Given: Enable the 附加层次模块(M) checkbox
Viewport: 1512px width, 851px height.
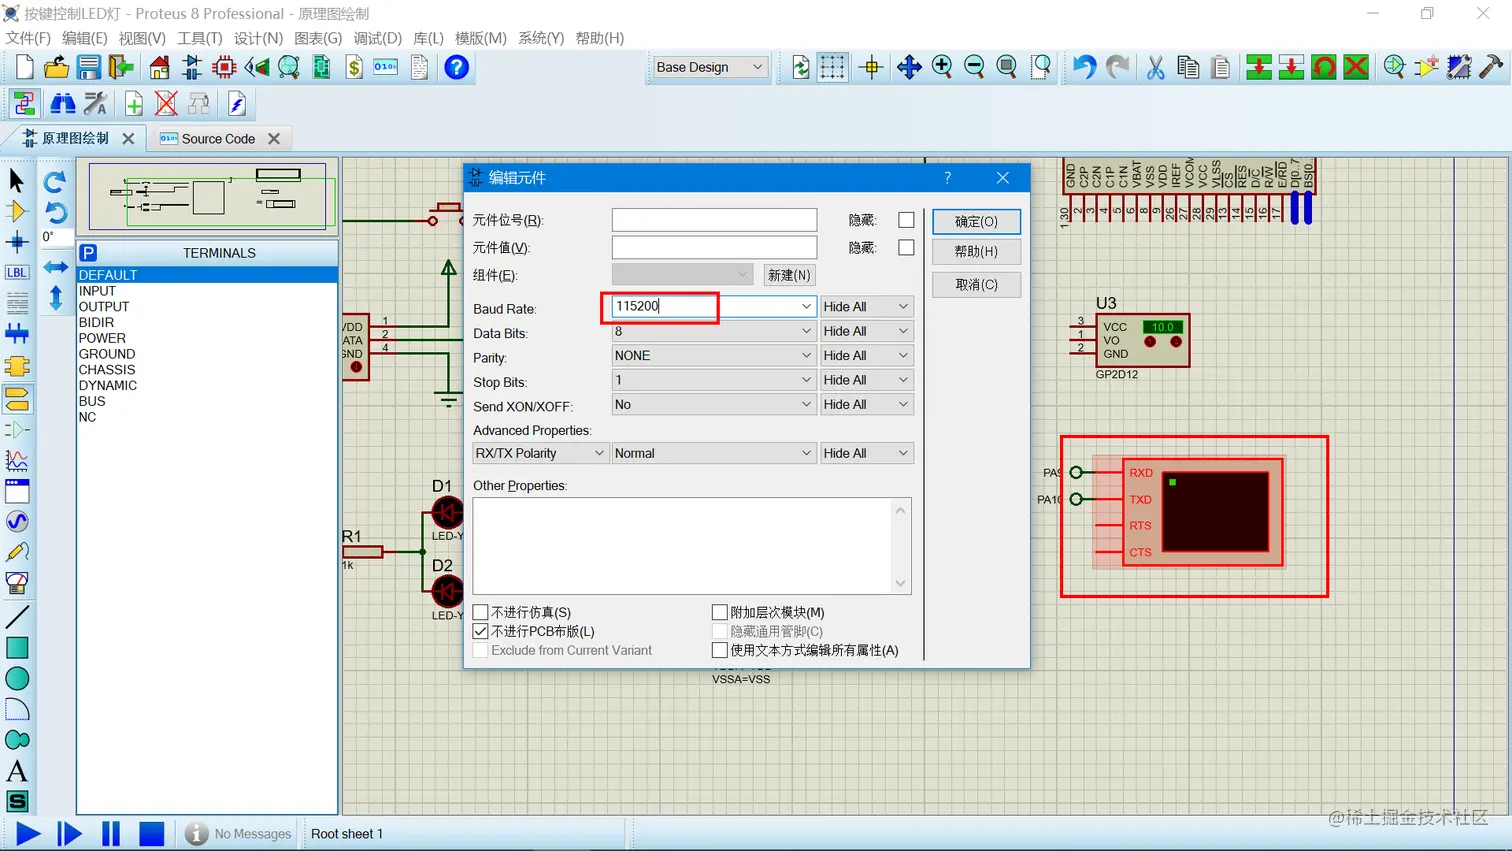Looking at the screenshot, I should [x=719, y=612].
